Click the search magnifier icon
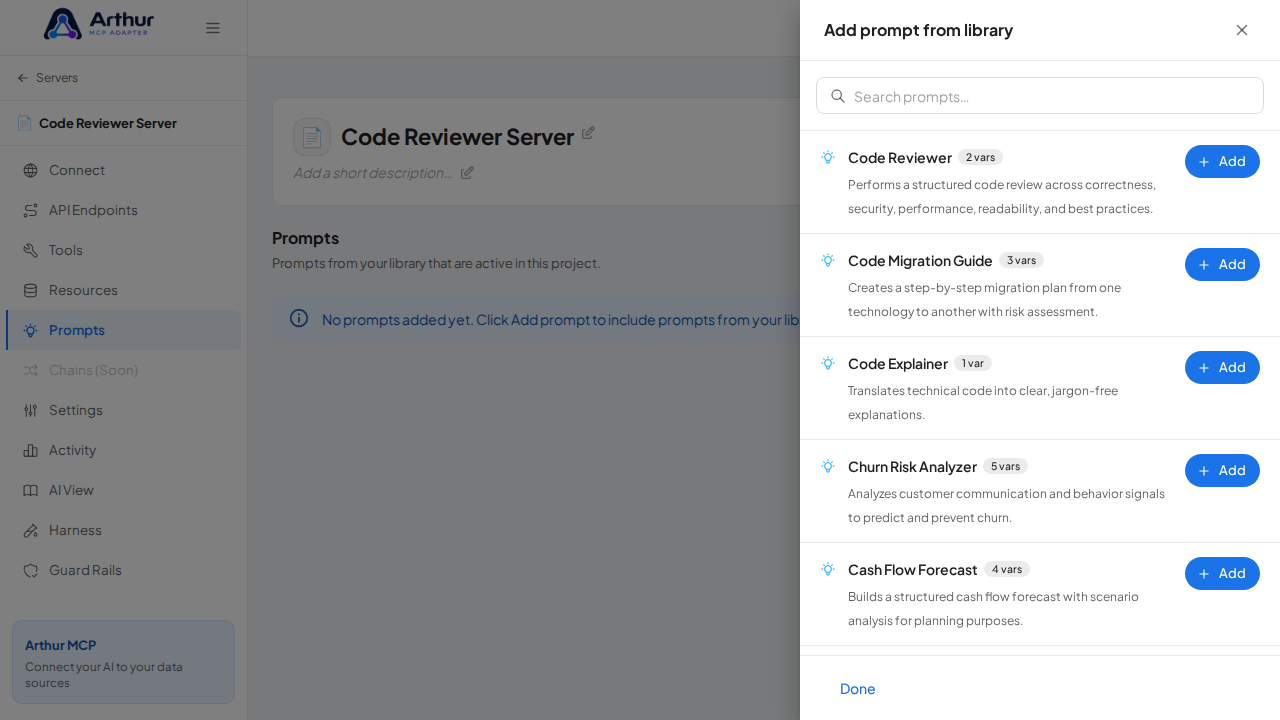The image size is (1280, 720). pyautogui.click(x=838, y=96)
